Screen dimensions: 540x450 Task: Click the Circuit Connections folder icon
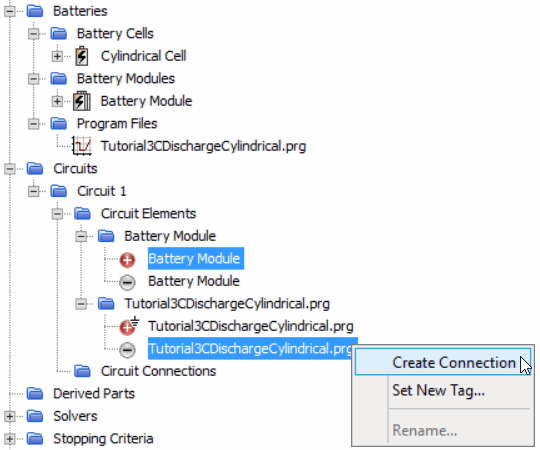tap(82, 371)
